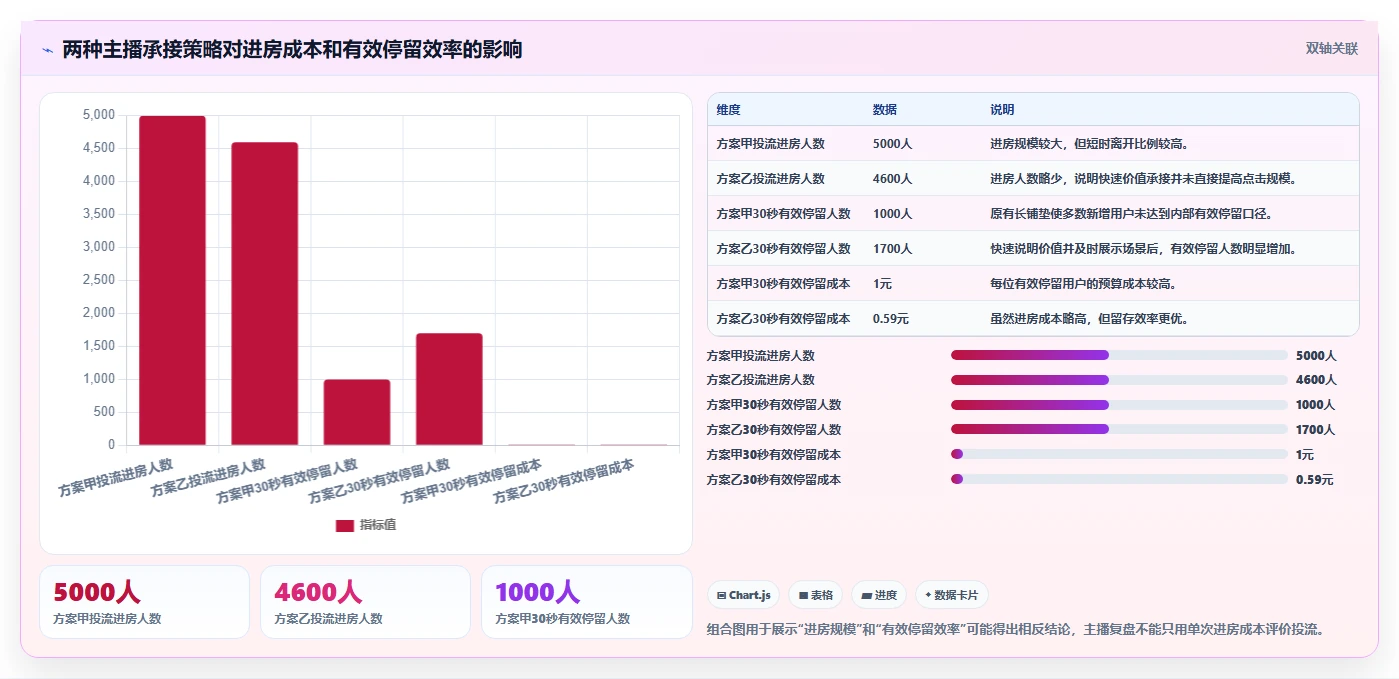Click table cell 方案甲30秒有效停留成本

click(x=784, y=284)
